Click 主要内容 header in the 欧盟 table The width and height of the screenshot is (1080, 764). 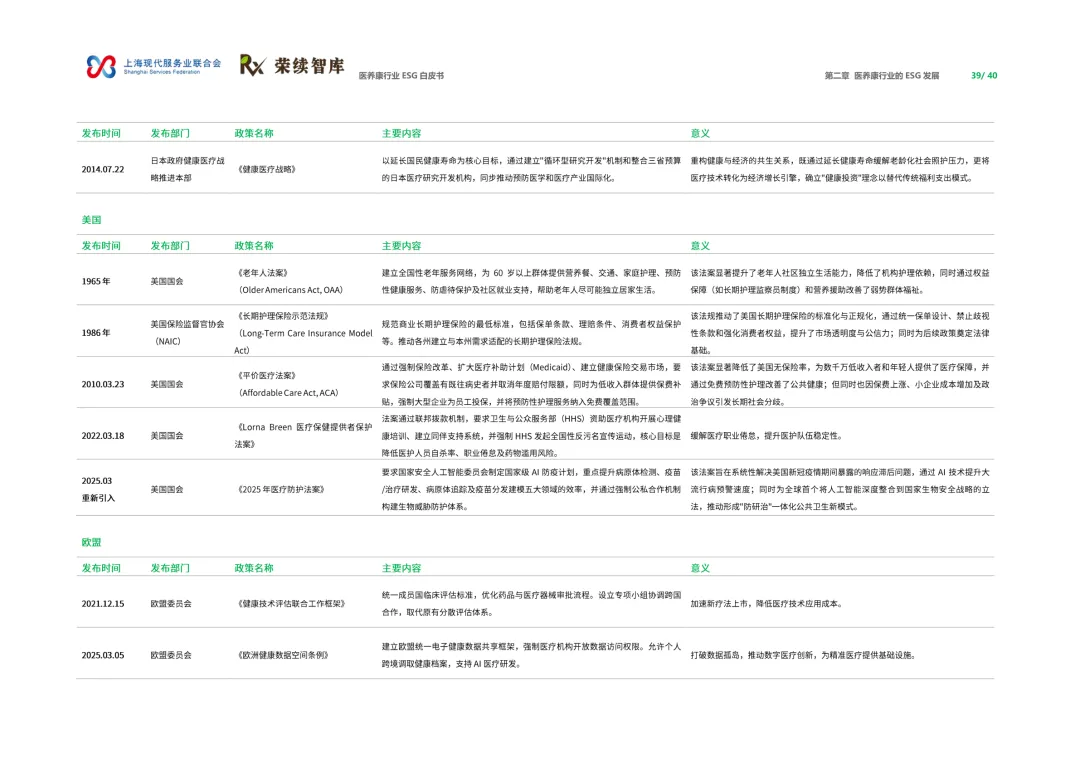pyautogui.click(x=402, y=568)
